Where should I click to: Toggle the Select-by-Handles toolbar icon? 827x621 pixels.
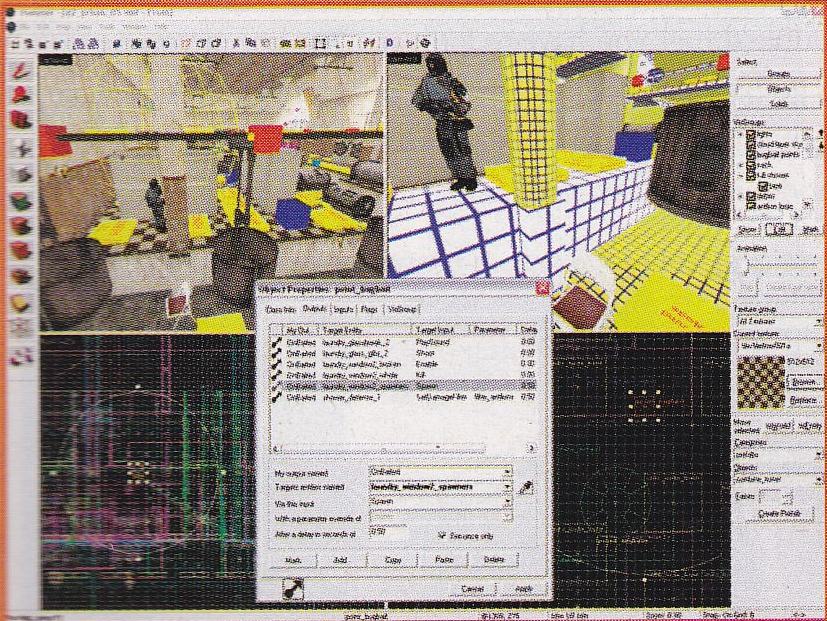coord(320,44)
